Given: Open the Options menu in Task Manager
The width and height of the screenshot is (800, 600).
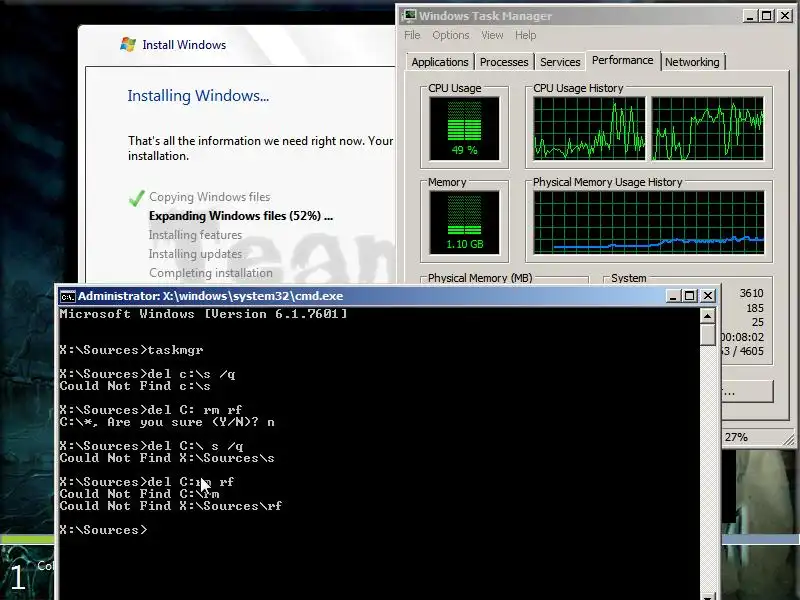Looking at the screenshot, I should 451,35.
